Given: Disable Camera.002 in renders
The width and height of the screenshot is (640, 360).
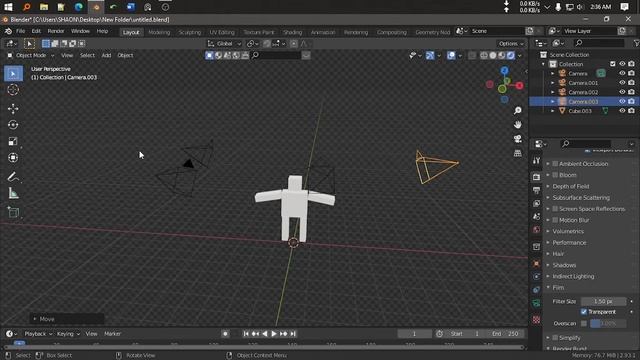Looking at the screenshot, I should point(631,92).
